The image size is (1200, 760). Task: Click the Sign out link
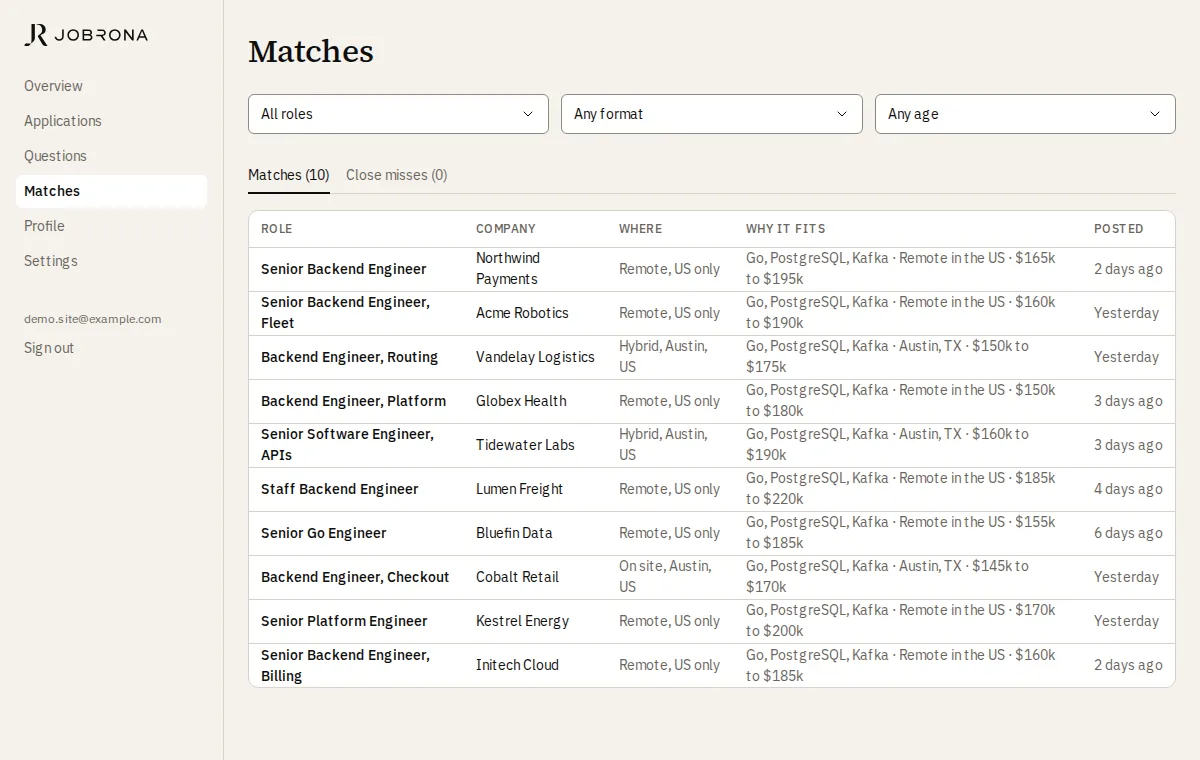pos(49,348)
